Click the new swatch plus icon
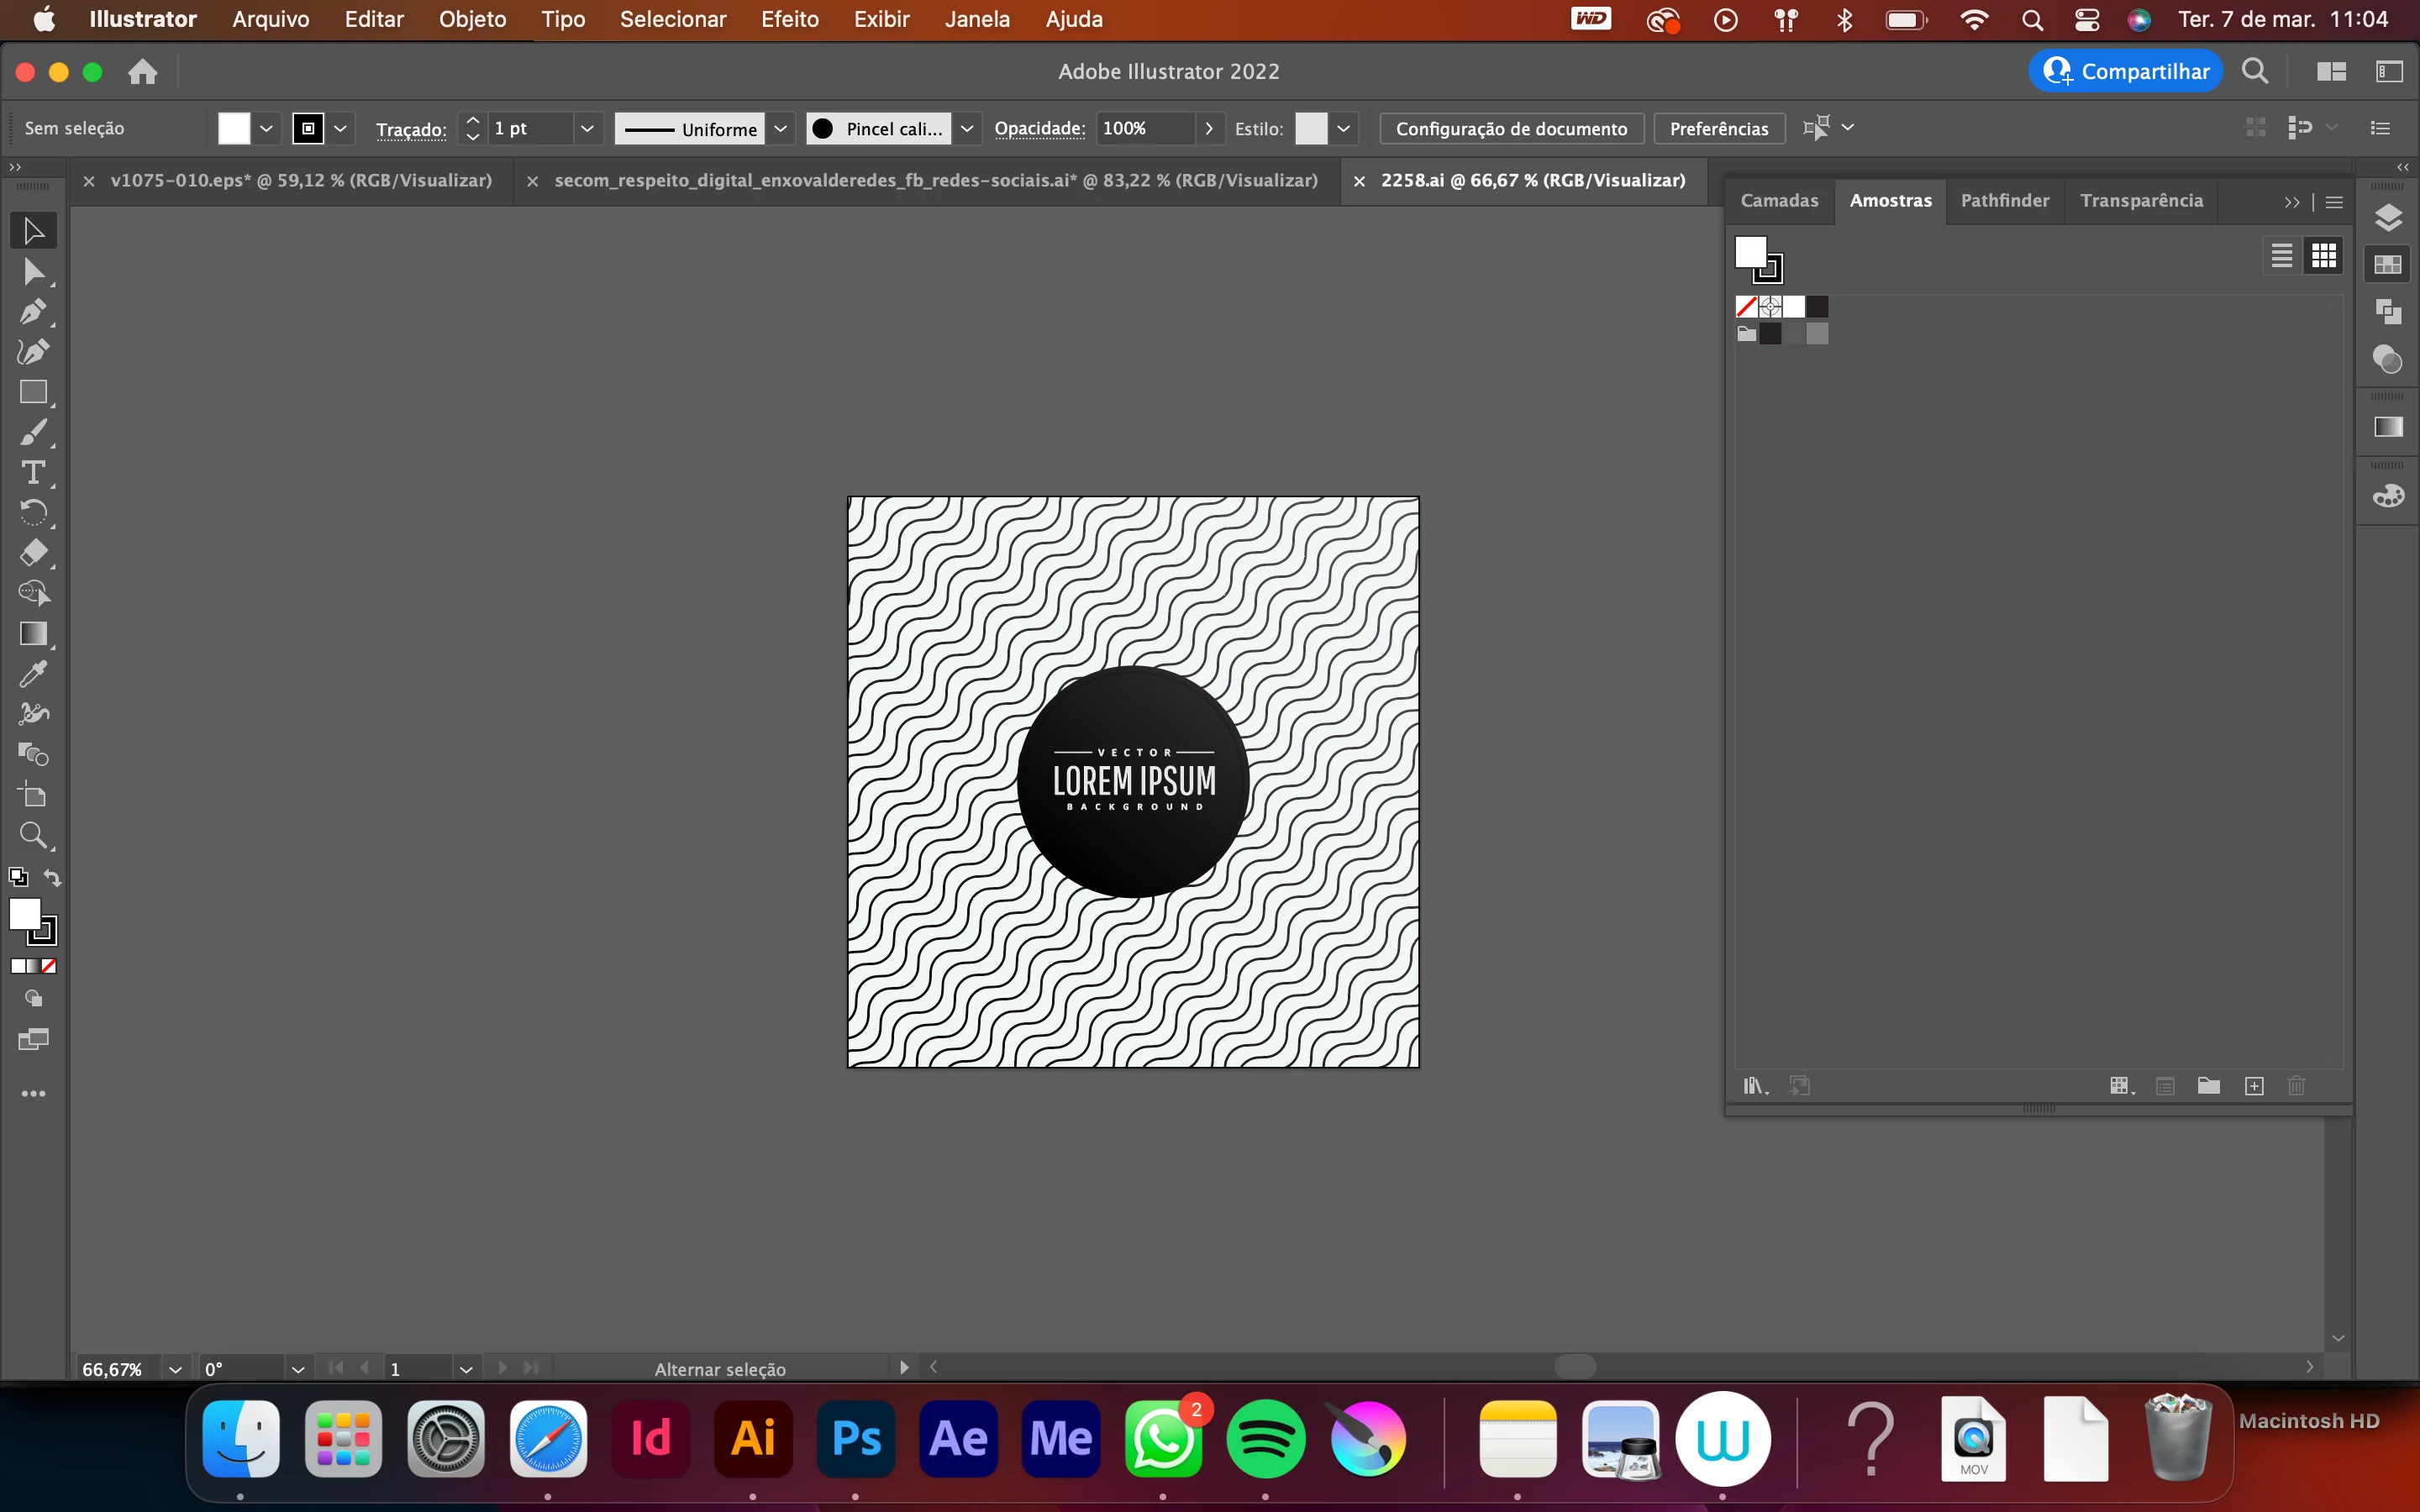Viewport: 2420px width, 1512px height. tap(2254, 1086)
